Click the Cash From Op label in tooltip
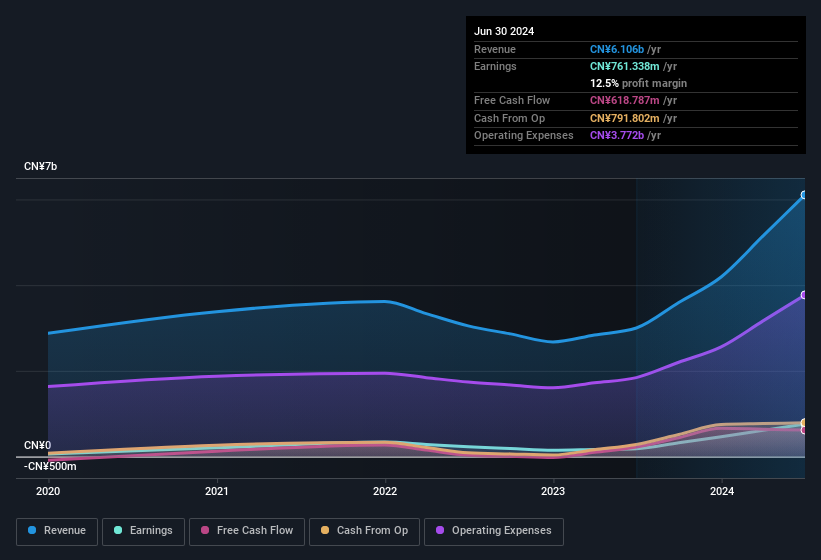Viewport: 821px width, 560px height. [509, 118]
